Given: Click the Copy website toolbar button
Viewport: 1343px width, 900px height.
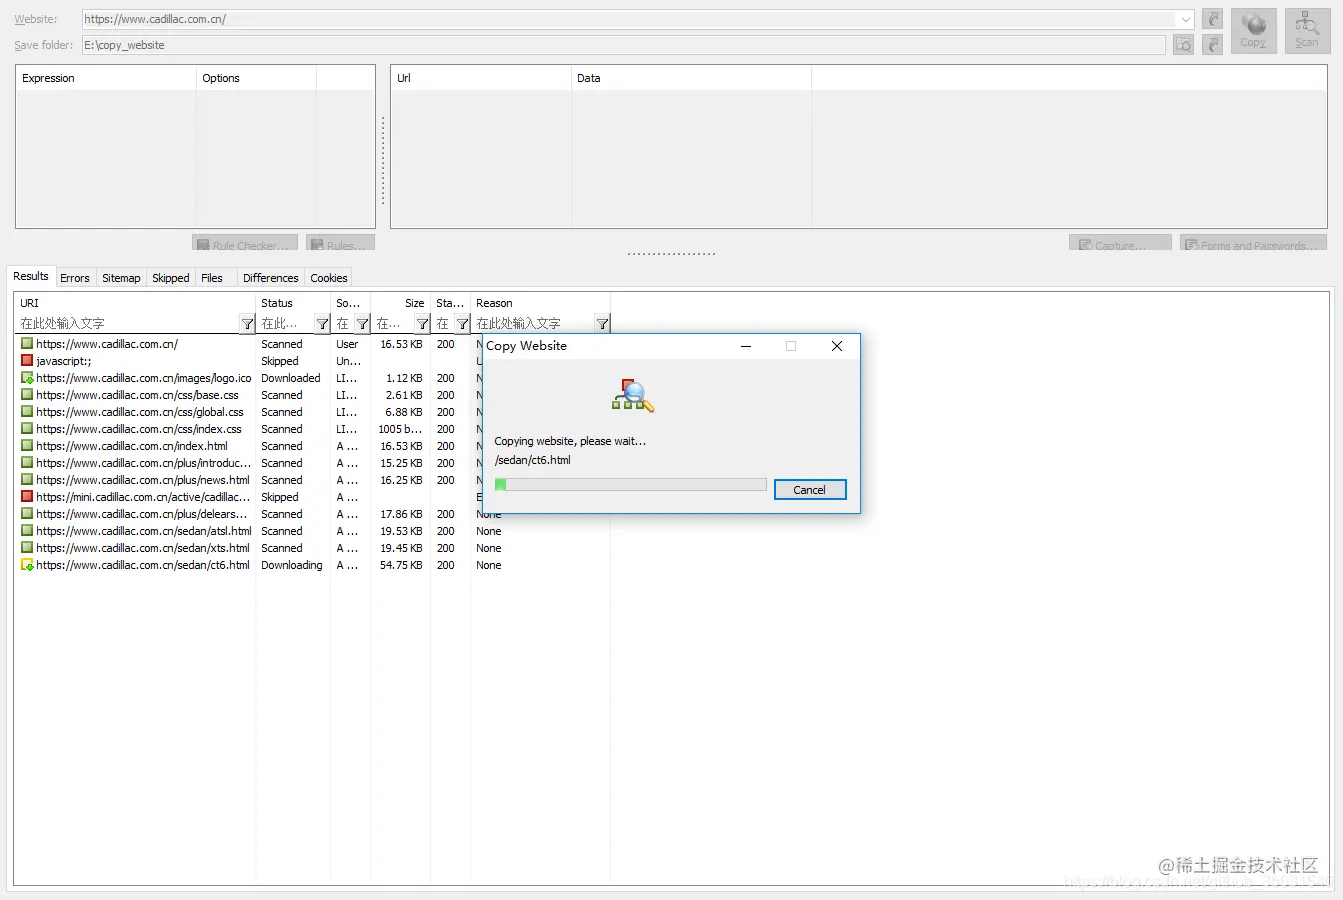Looking at the screenshot, I should coord(1253,30).
